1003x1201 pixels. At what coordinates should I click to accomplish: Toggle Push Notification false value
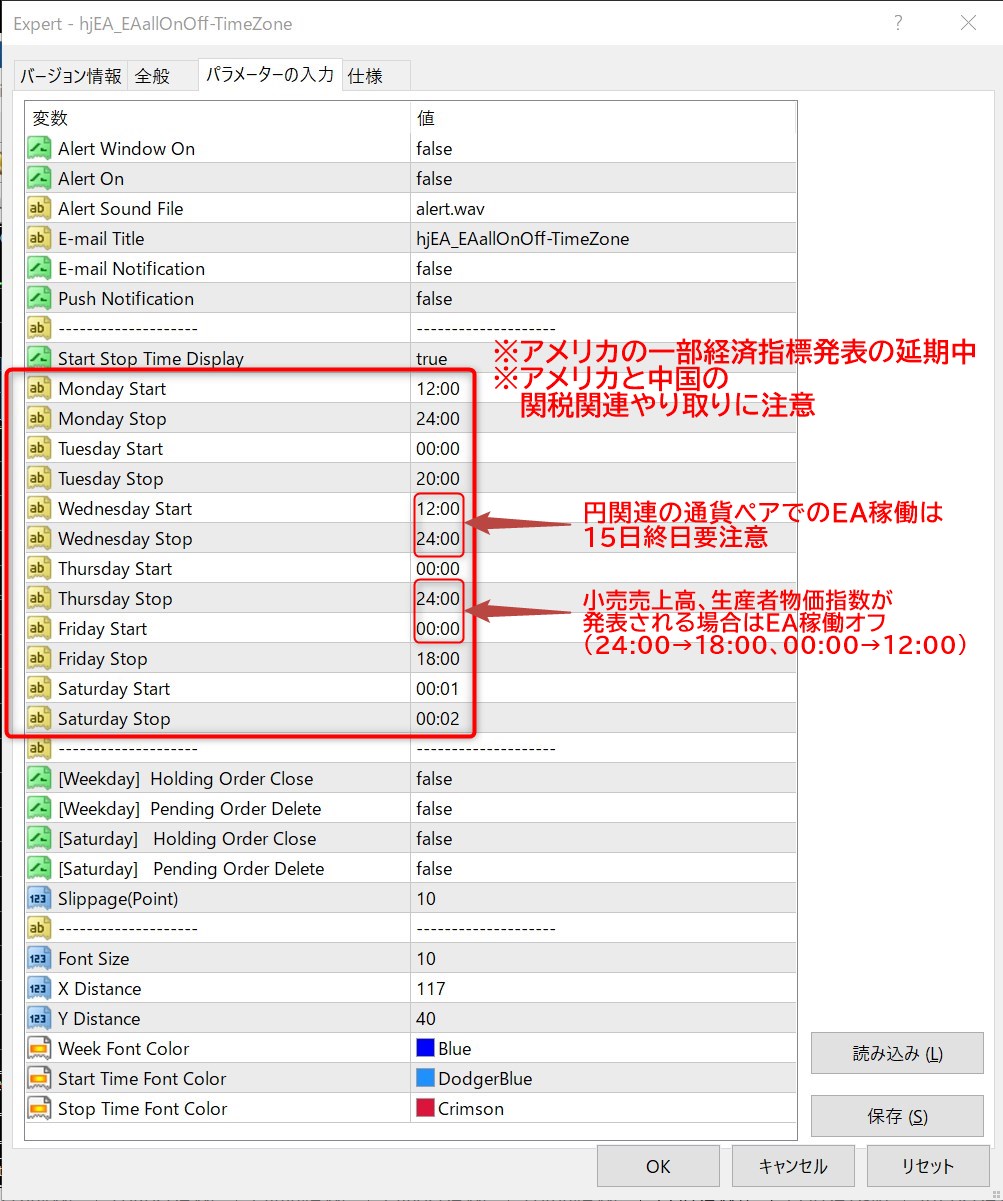tap(434, 299)
